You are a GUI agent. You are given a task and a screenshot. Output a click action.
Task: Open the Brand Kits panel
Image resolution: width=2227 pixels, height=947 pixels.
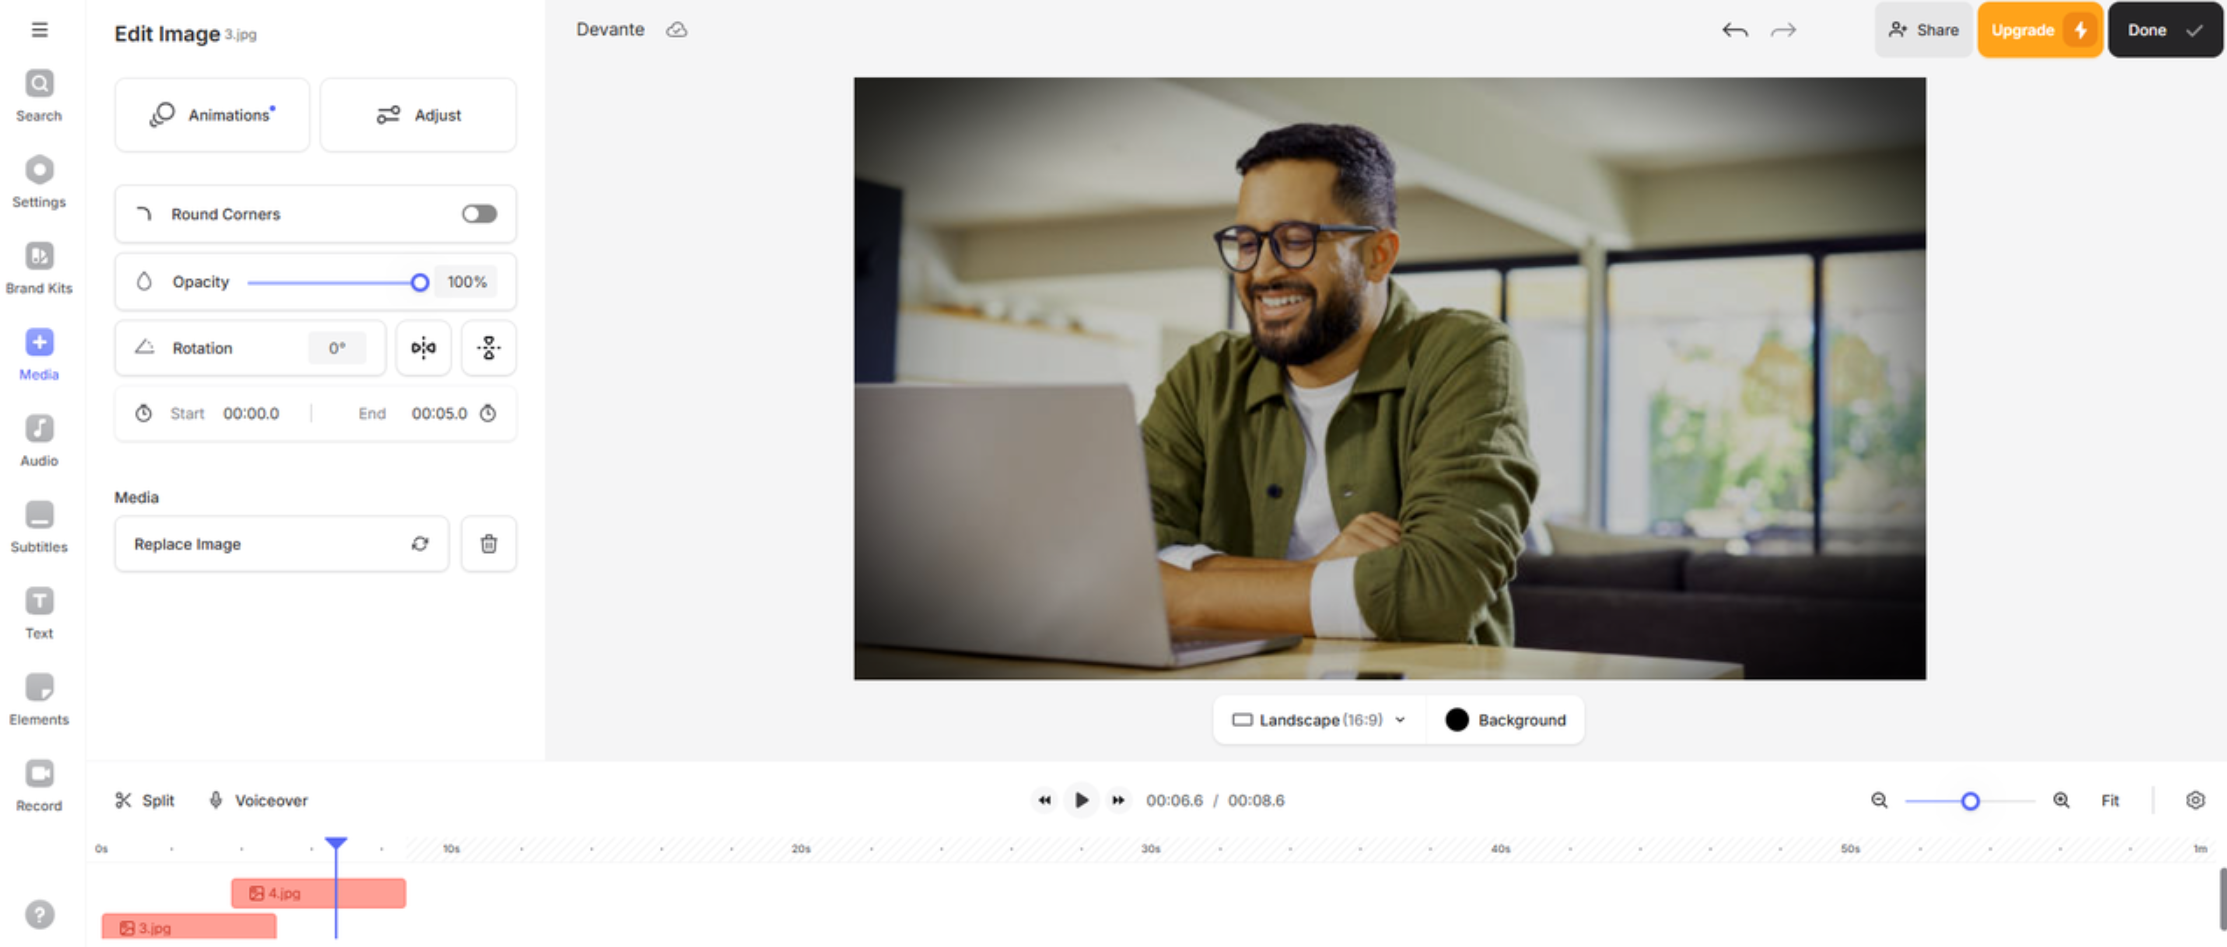[39, 268]
